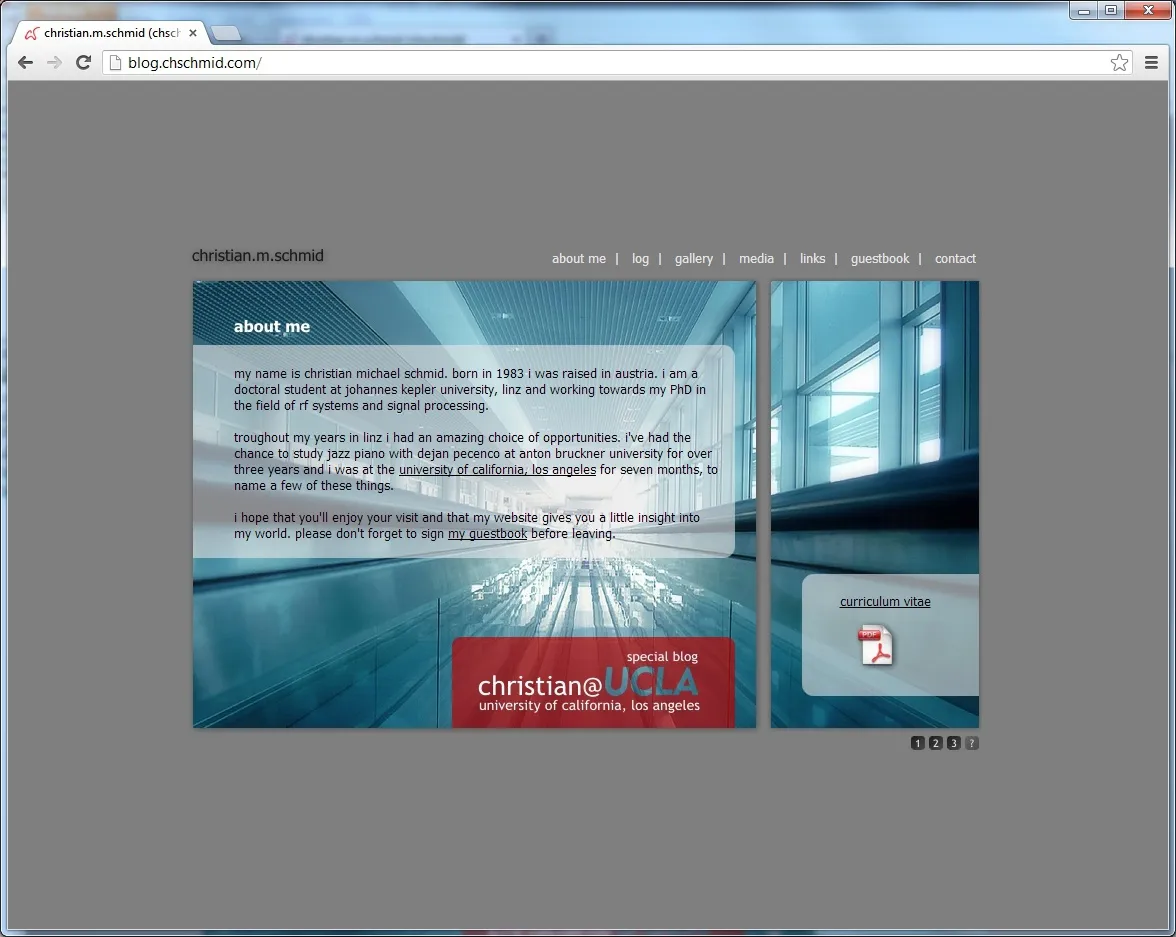
Task: Open the guestbook menu item
Action: point(880,259)
